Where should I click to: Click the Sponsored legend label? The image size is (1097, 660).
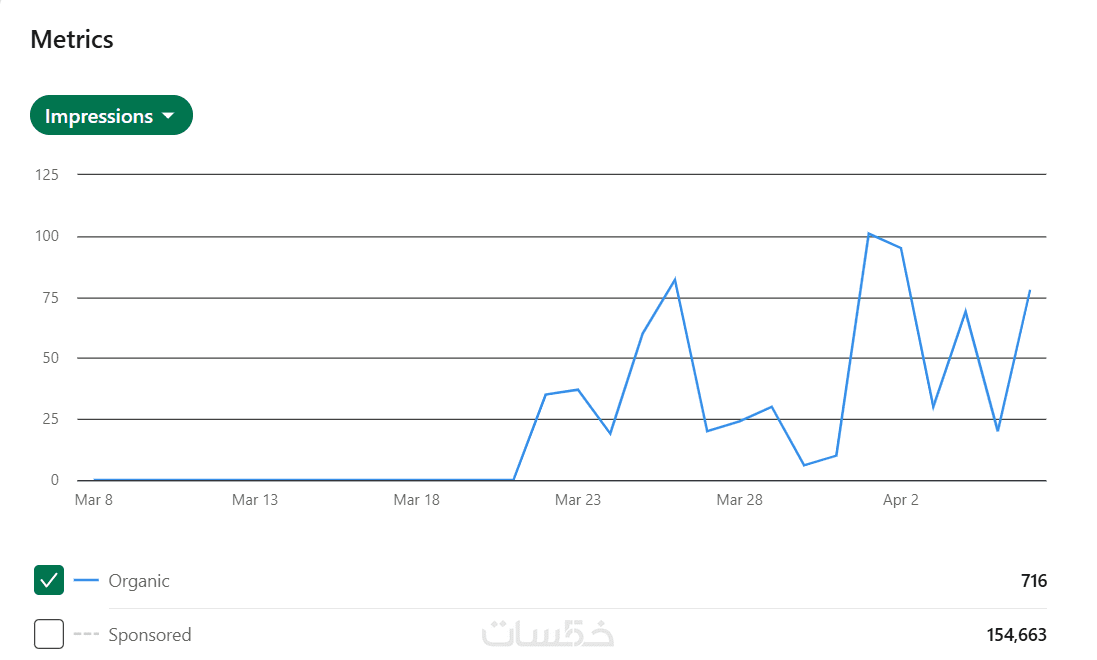point(150,635)
